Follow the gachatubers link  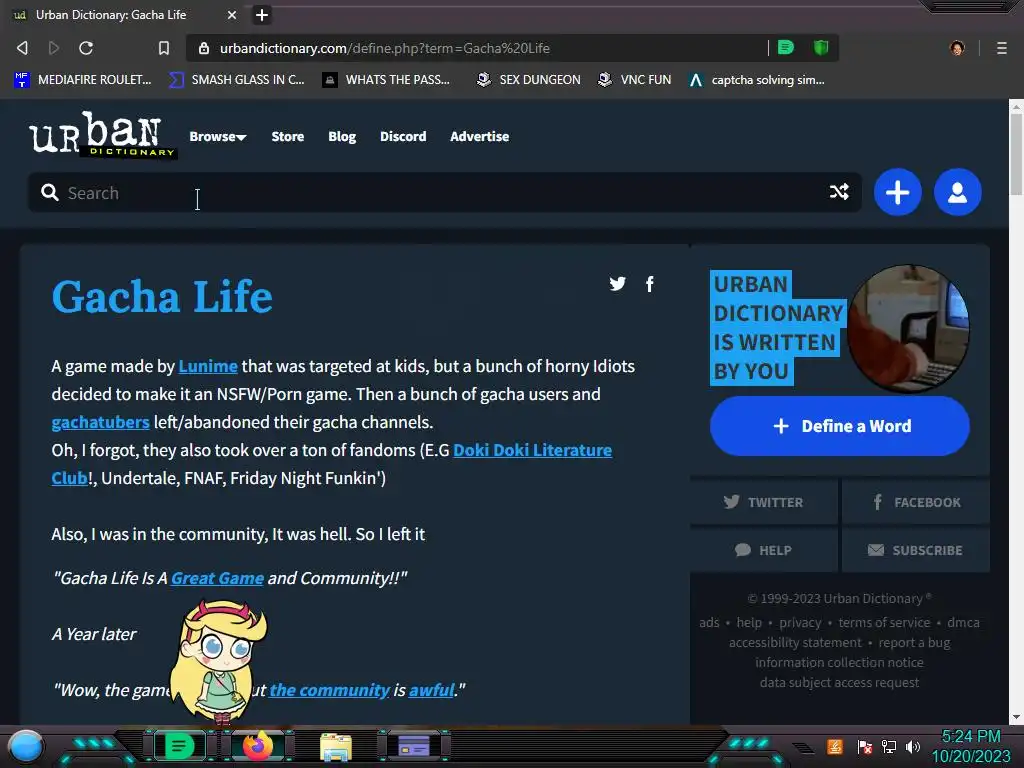coord(101,422)
